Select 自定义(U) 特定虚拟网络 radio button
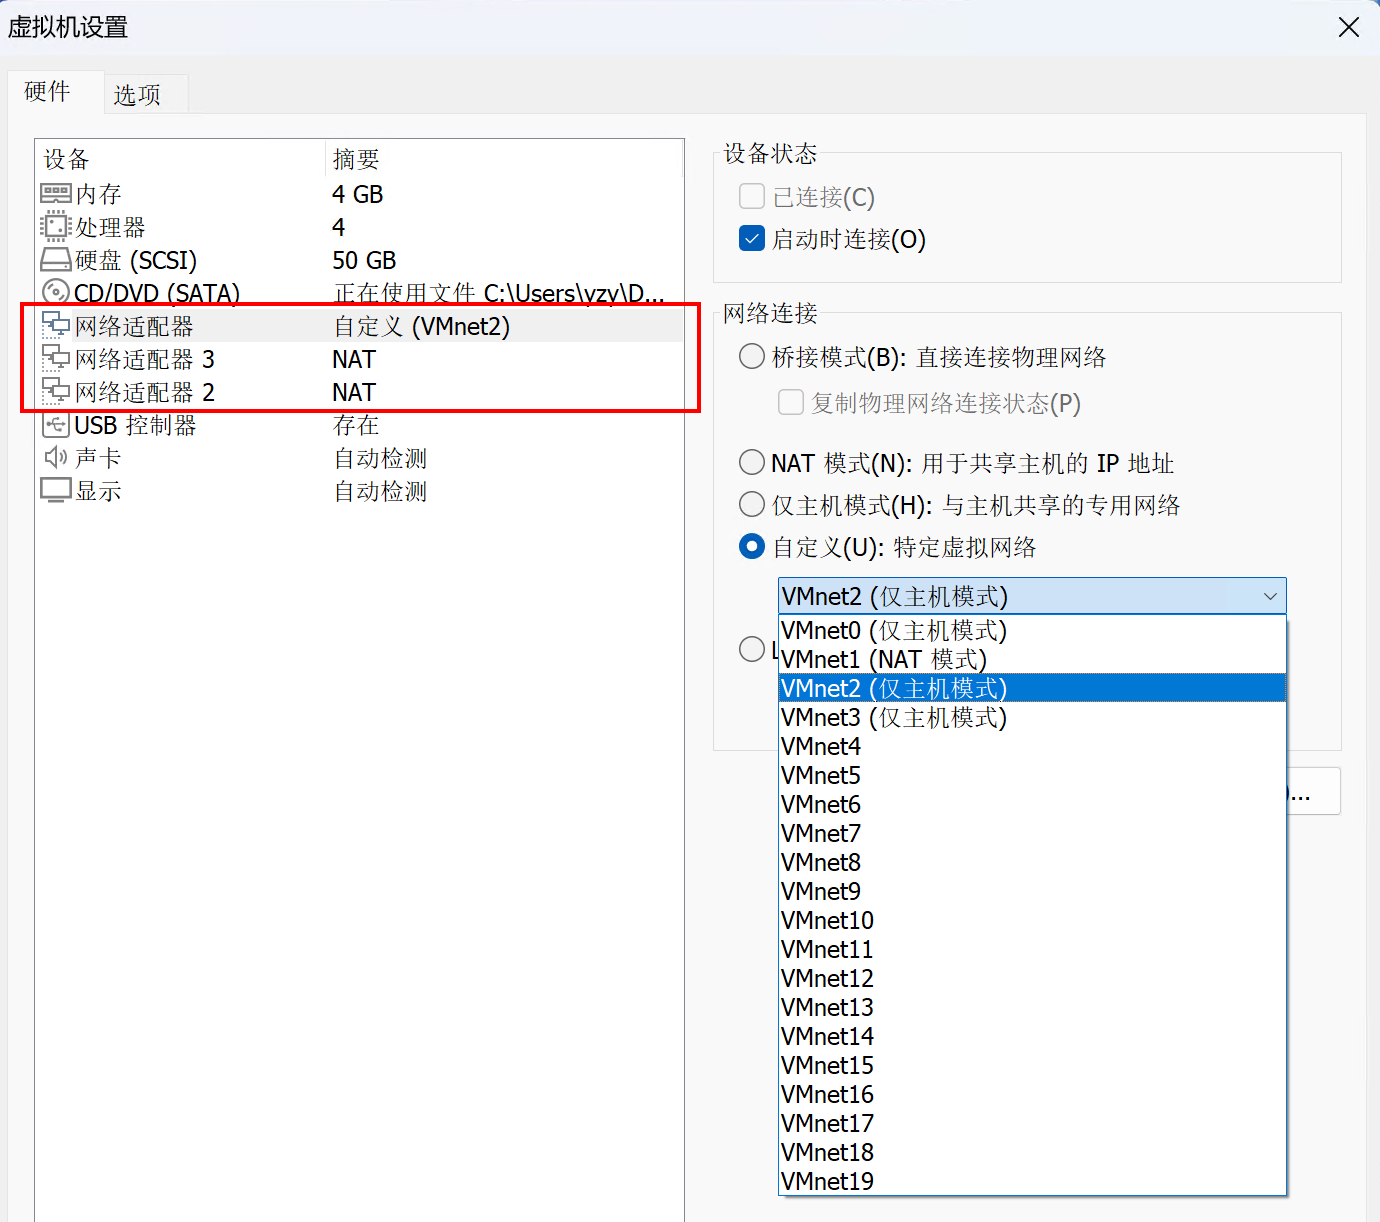This screenshot has height=1222, width=1380. (x=751, y=546)
